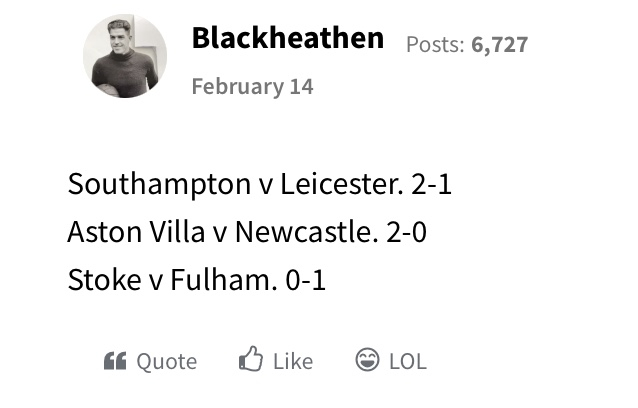Click the word Stoke in the last line
This screenshot has width=638, height=408.
coord(104,280)
